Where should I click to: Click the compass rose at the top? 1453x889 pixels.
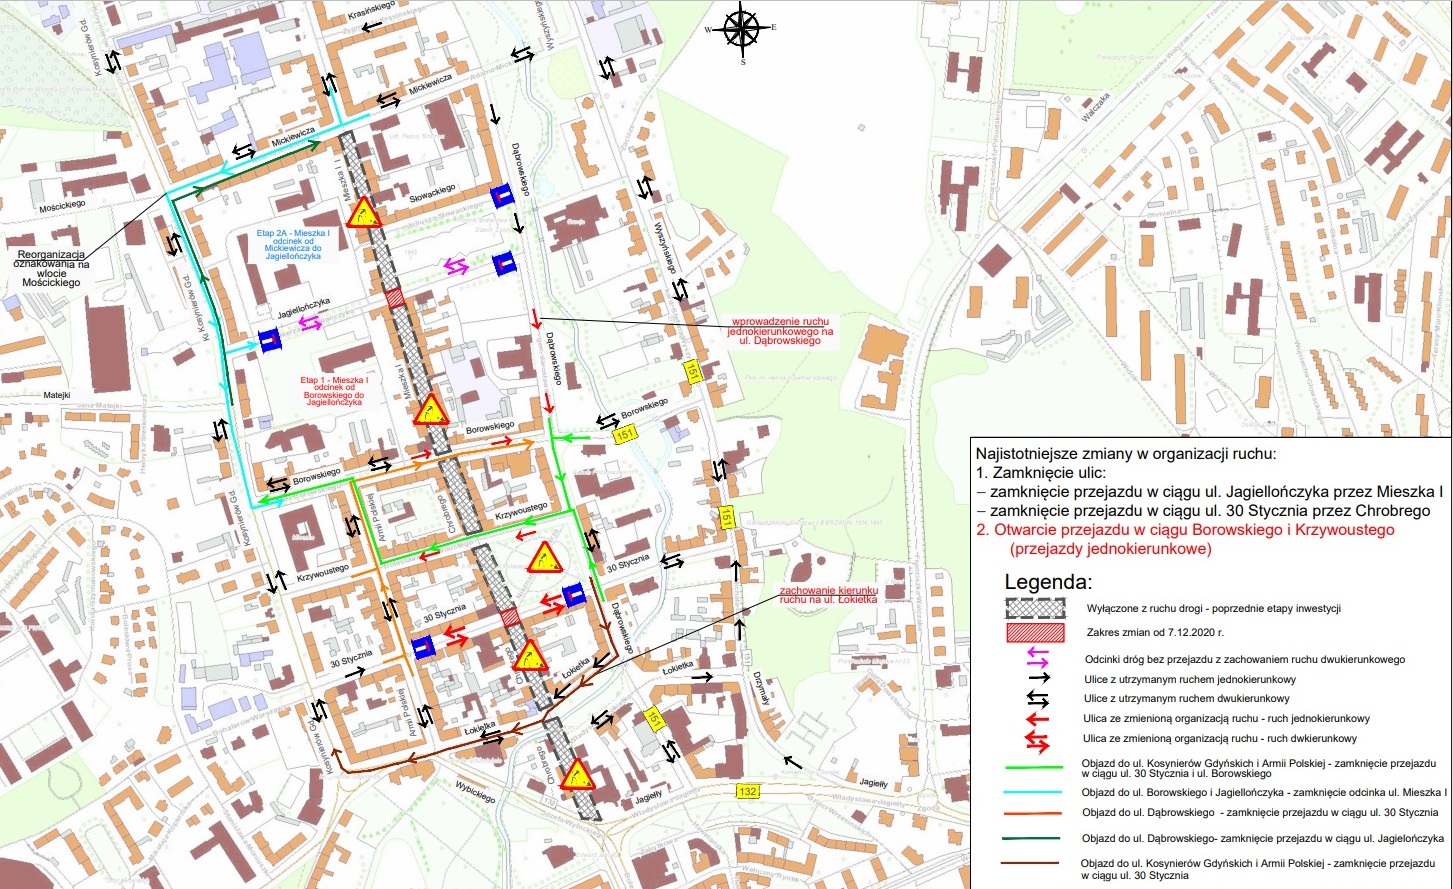(741, 30)
